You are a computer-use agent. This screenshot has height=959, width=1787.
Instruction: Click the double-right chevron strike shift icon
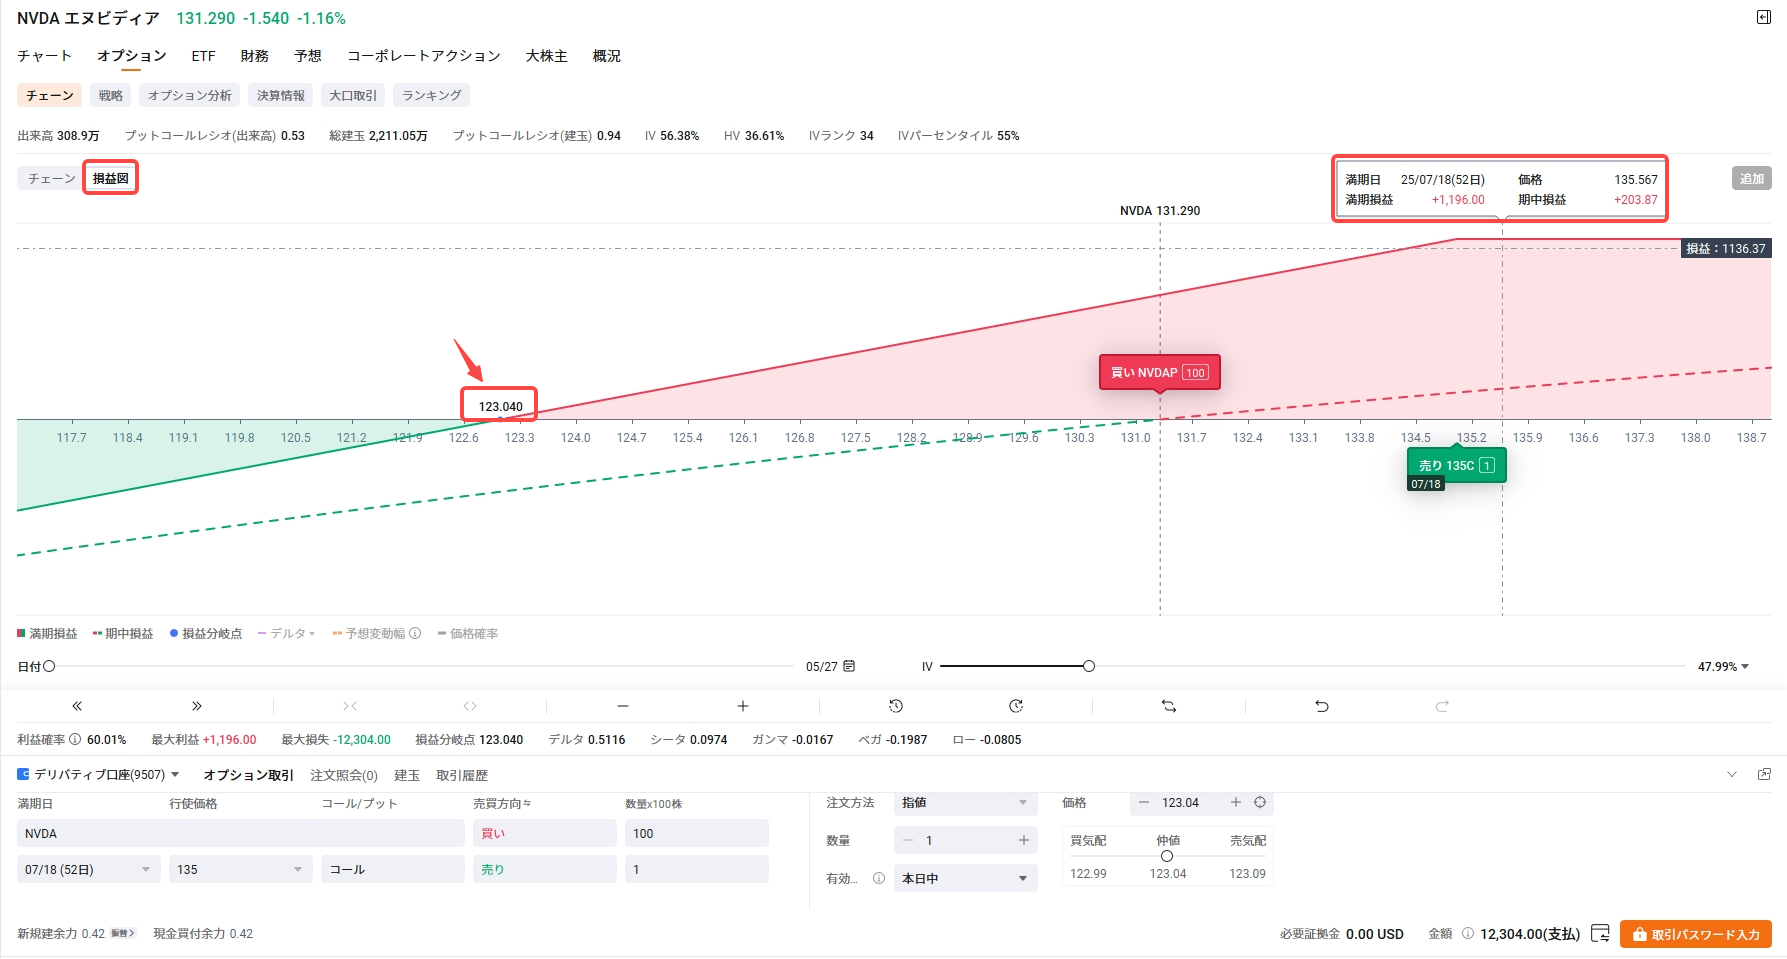[197, 706]
